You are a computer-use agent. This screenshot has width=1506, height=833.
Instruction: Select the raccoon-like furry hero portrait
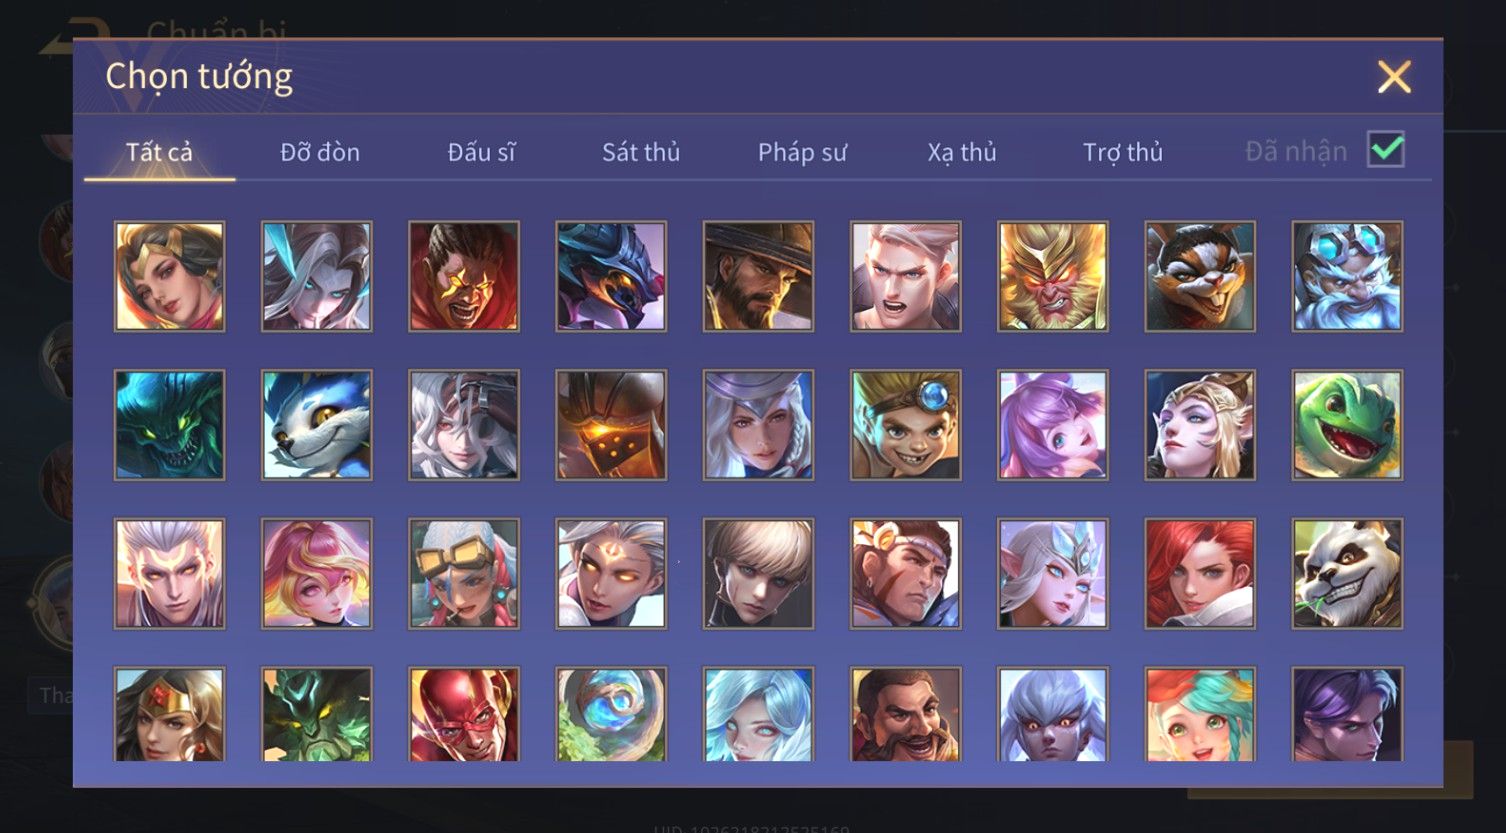(1200, 276)
